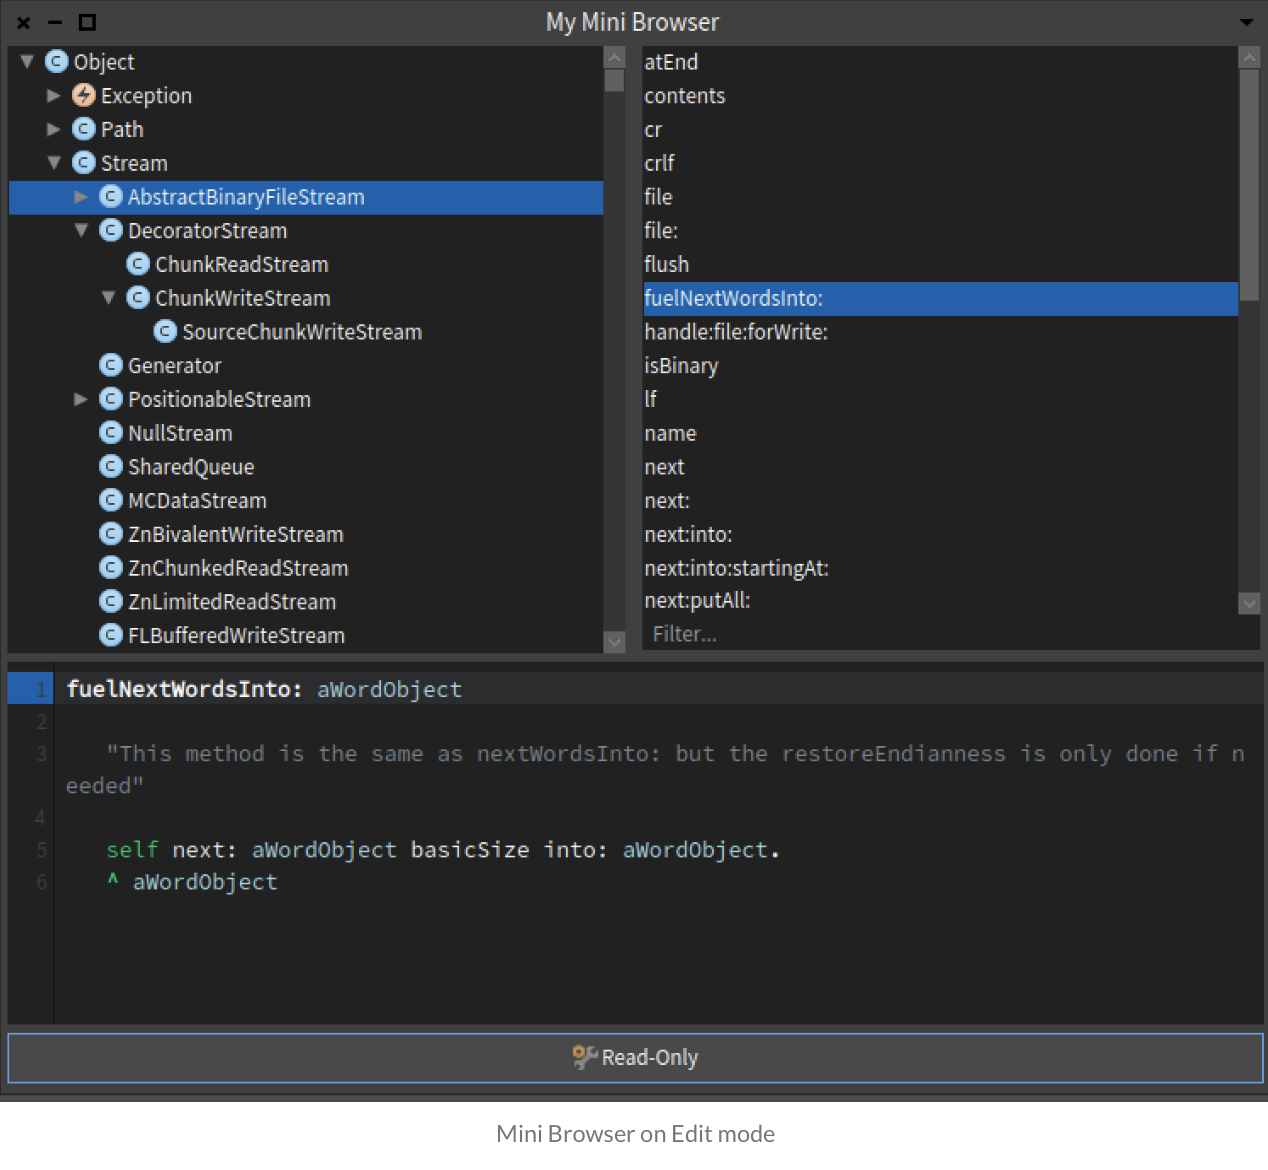The width and height of the screenshot is (1268, 1170).
Task: Click the class tree scroll-down arrow
Action: [615, 642]
